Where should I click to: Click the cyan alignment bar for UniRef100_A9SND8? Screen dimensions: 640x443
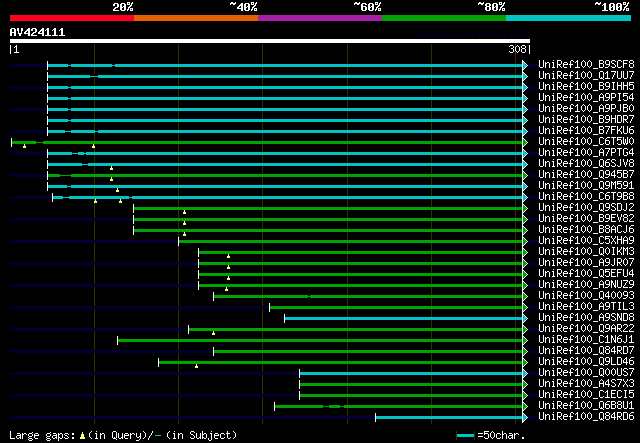tap(403, 318)
